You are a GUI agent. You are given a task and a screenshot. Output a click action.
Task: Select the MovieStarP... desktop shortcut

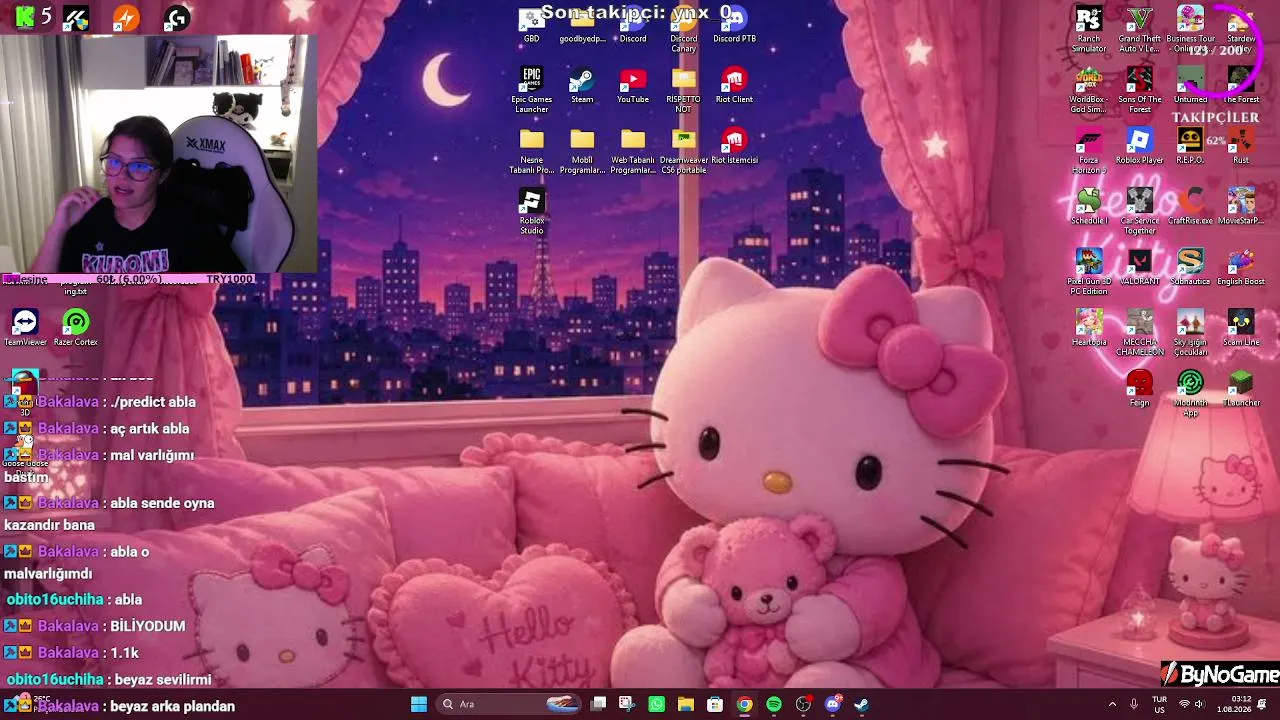coord(1241,207)
